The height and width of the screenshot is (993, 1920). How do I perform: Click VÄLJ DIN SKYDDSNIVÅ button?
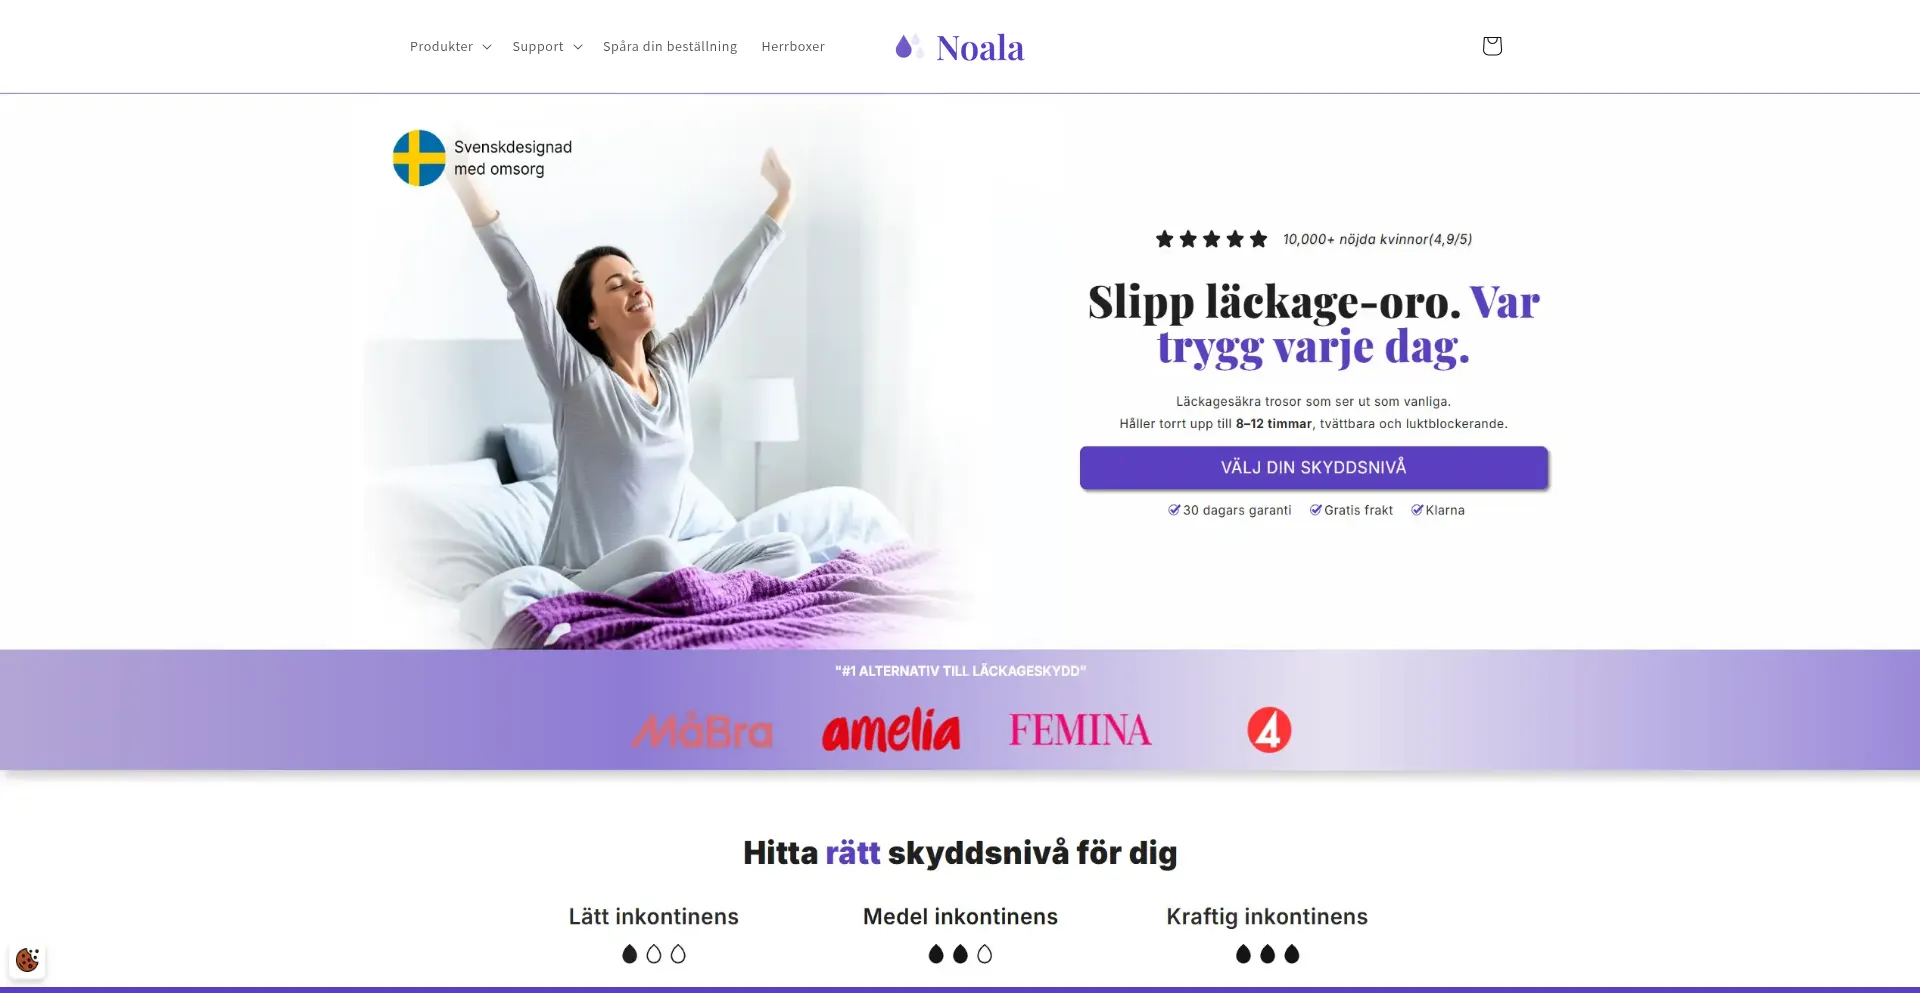coord(1314,468)
